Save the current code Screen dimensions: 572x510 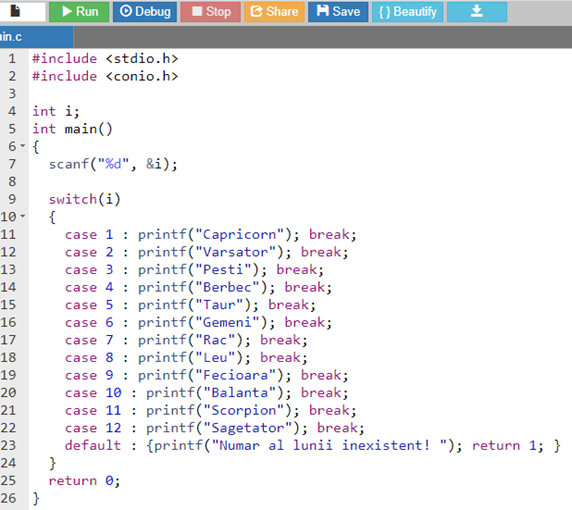pos(338,12)
